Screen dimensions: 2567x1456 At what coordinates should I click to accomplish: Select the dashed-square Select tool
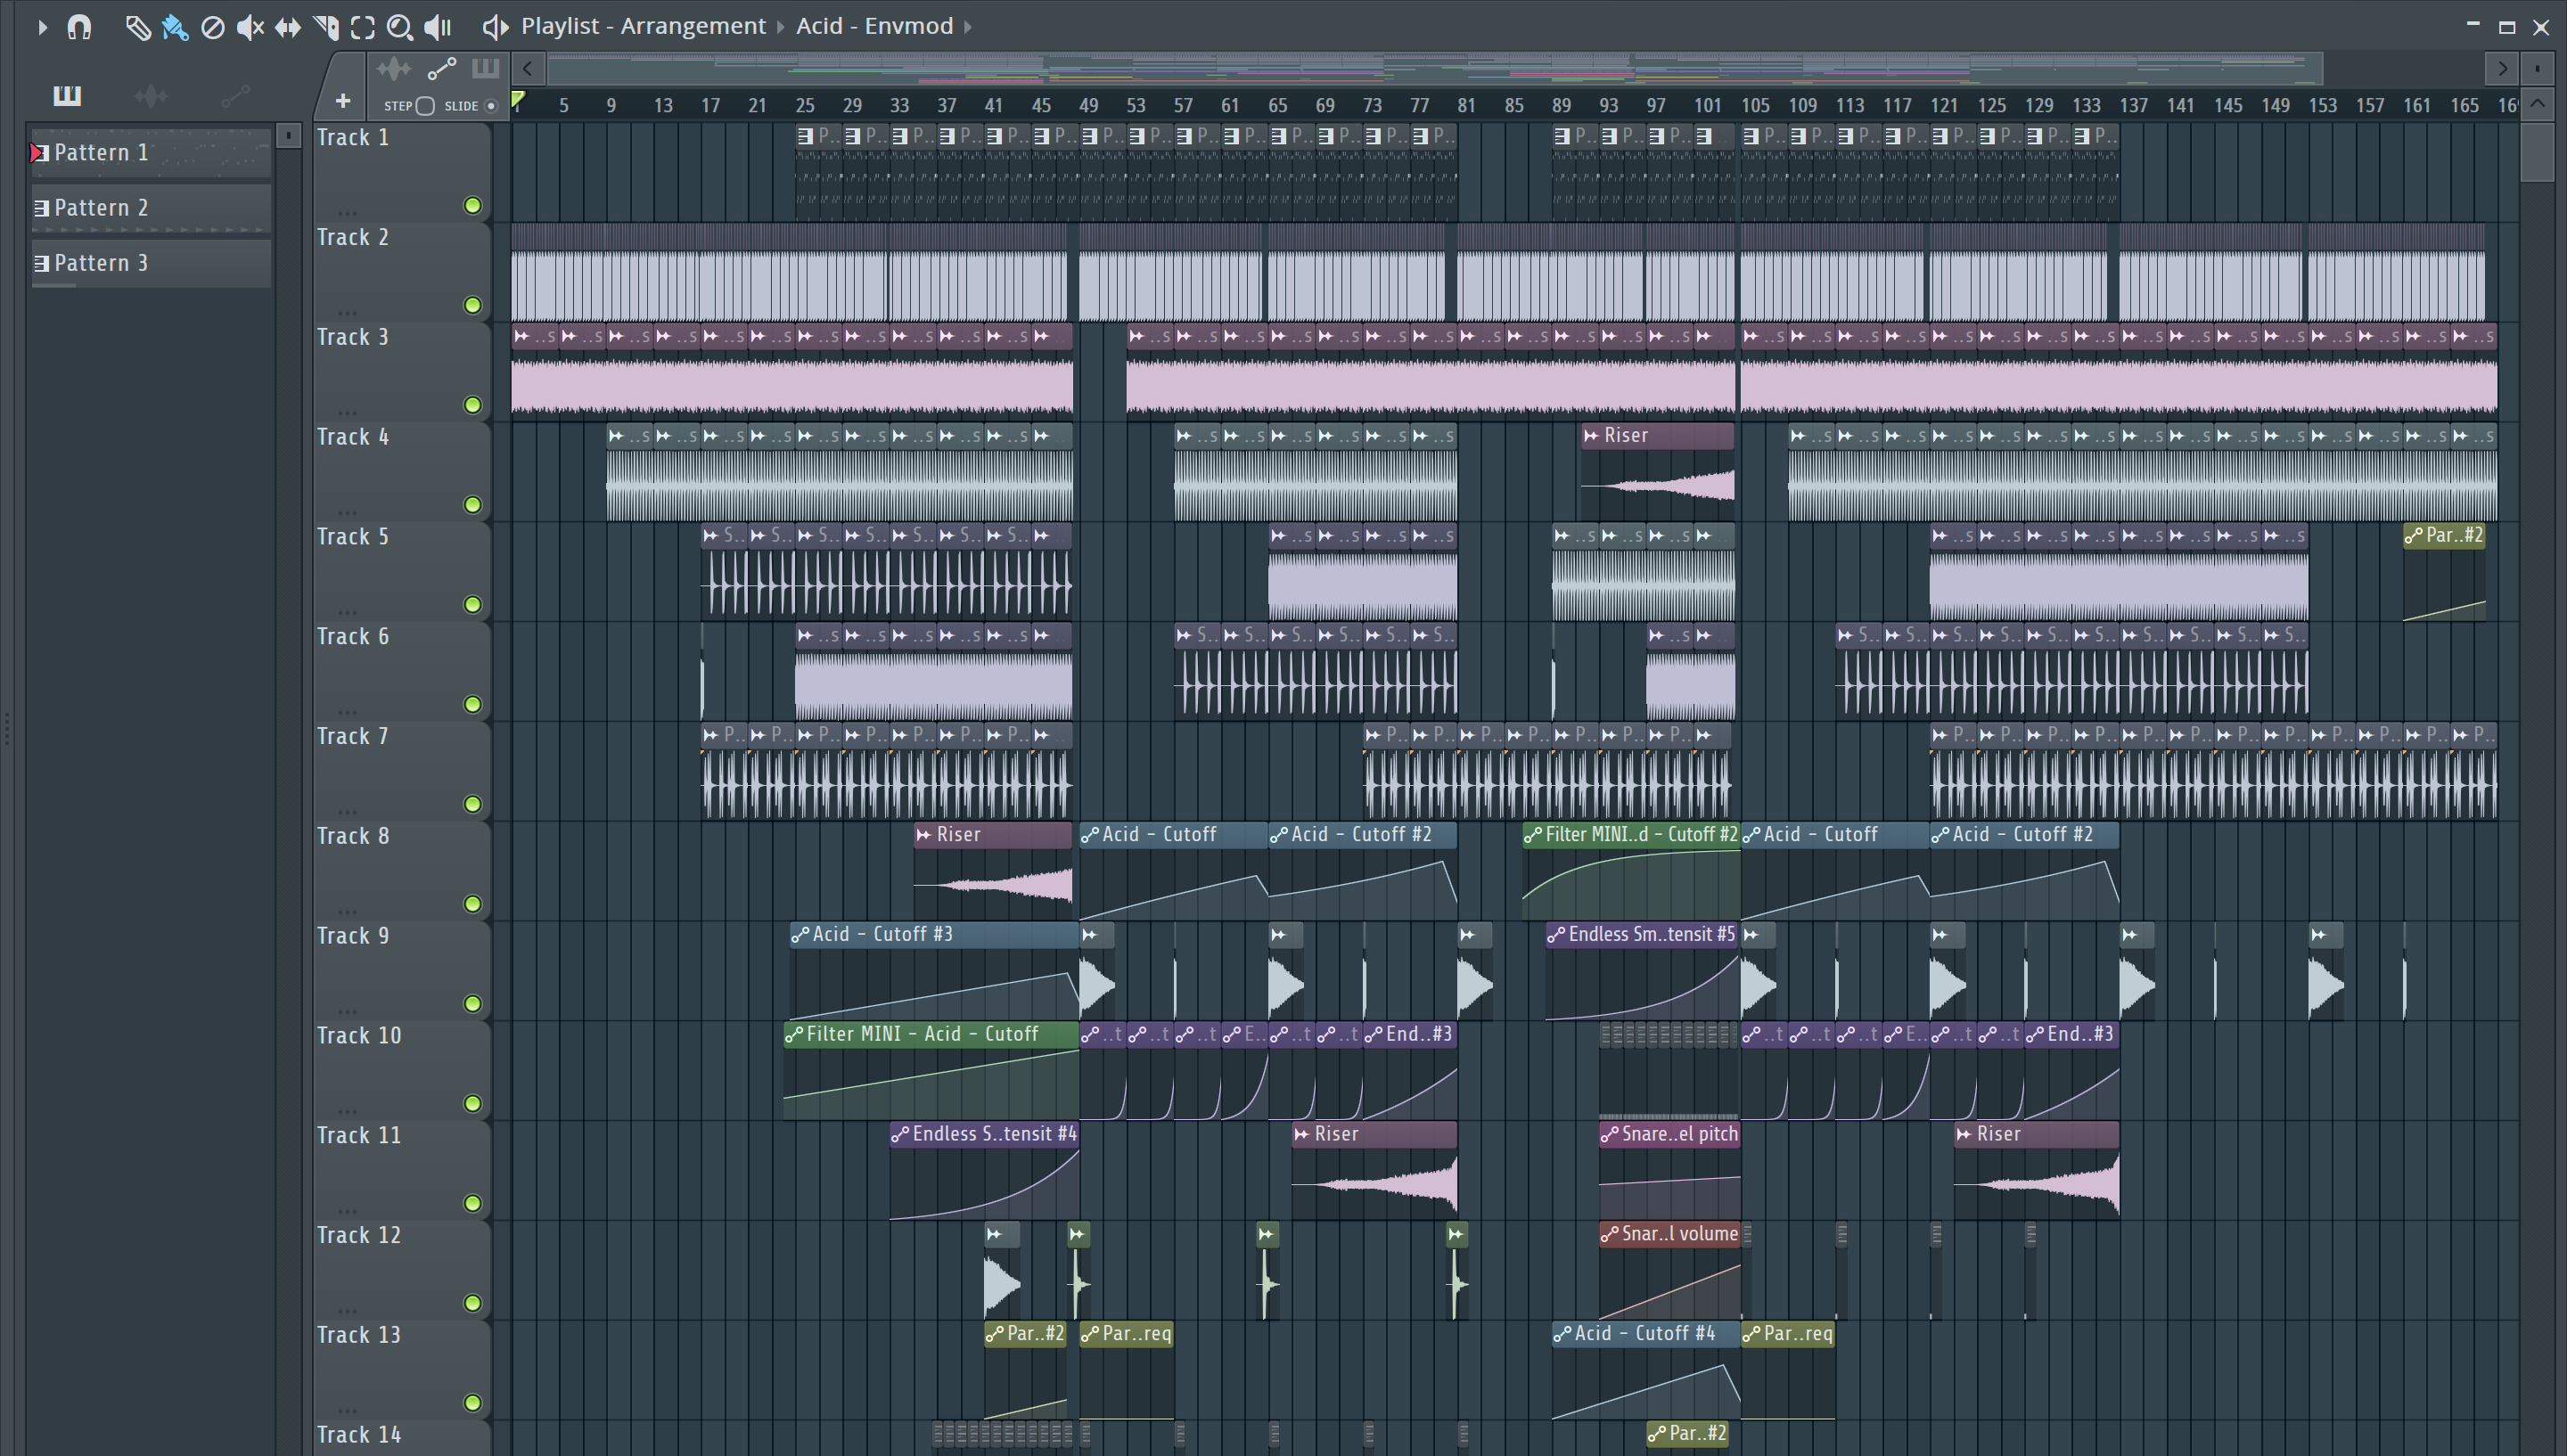[363, 27]
